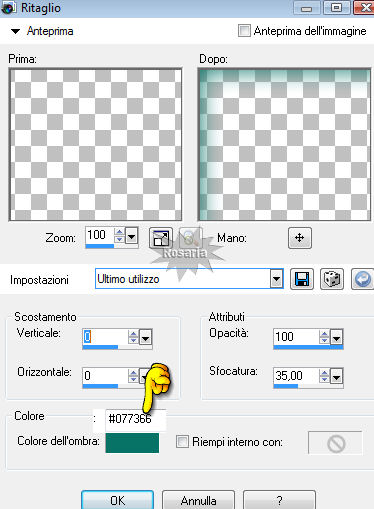Click the Ritaglio title bar app icon
The image size is (374, 509).
point(8,7)
